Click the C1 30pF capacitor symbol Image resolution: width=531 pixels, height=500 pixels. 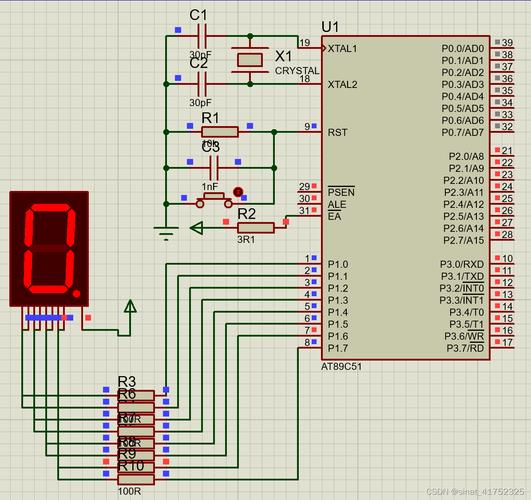[202, 36]
